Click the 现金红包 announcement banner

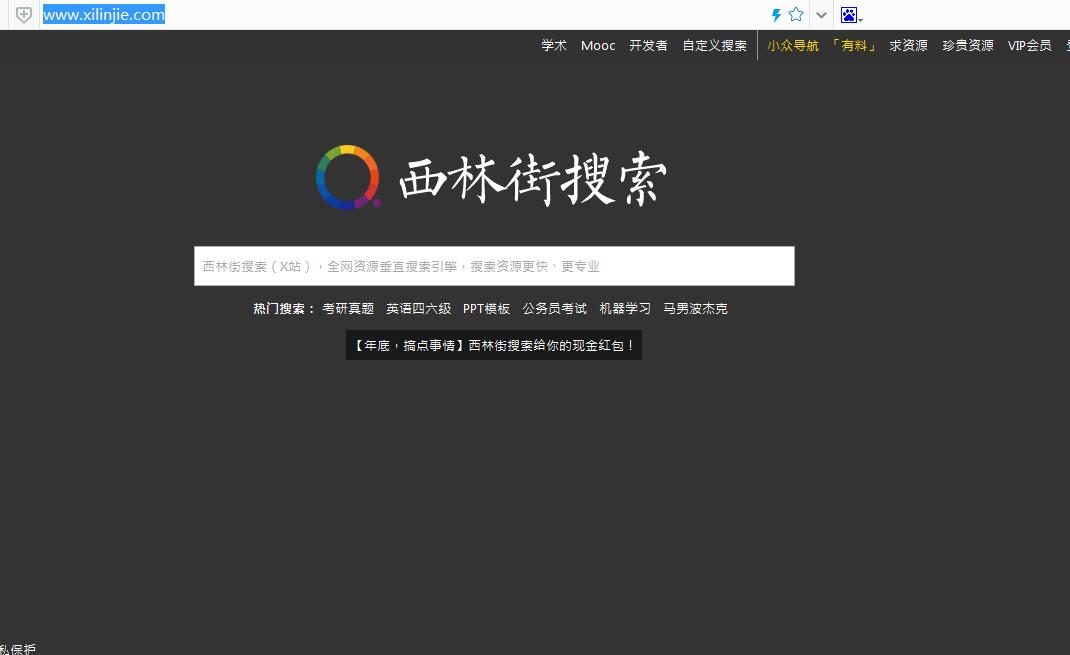coord(493,344)
